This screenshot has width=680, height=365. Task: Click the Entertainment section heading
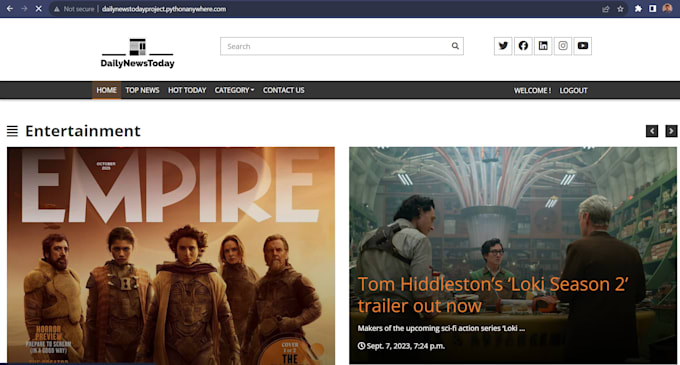(x=83, y=131)
